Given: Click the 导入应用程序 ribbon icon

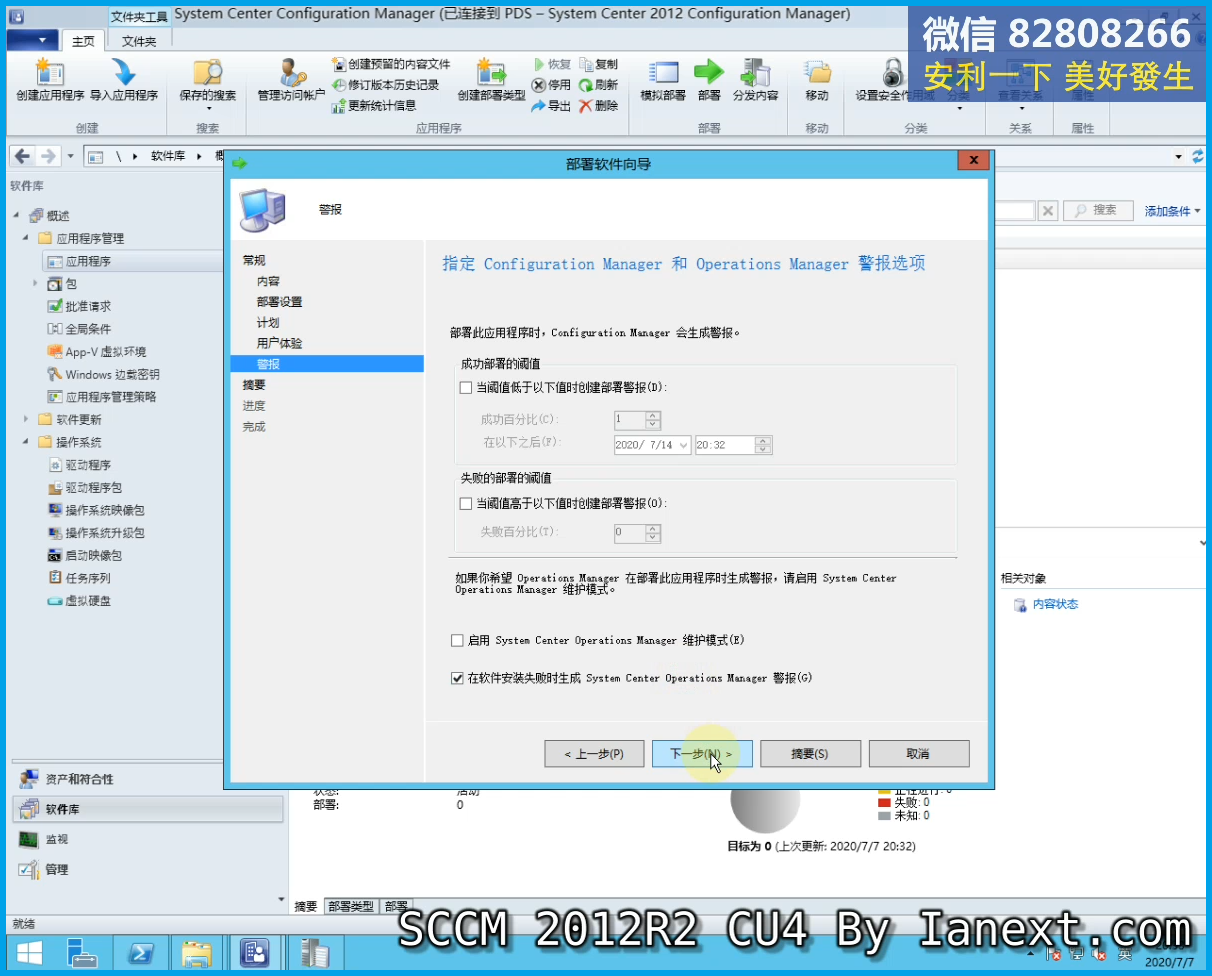Looking at the screenshot, I should click(124, 81).
